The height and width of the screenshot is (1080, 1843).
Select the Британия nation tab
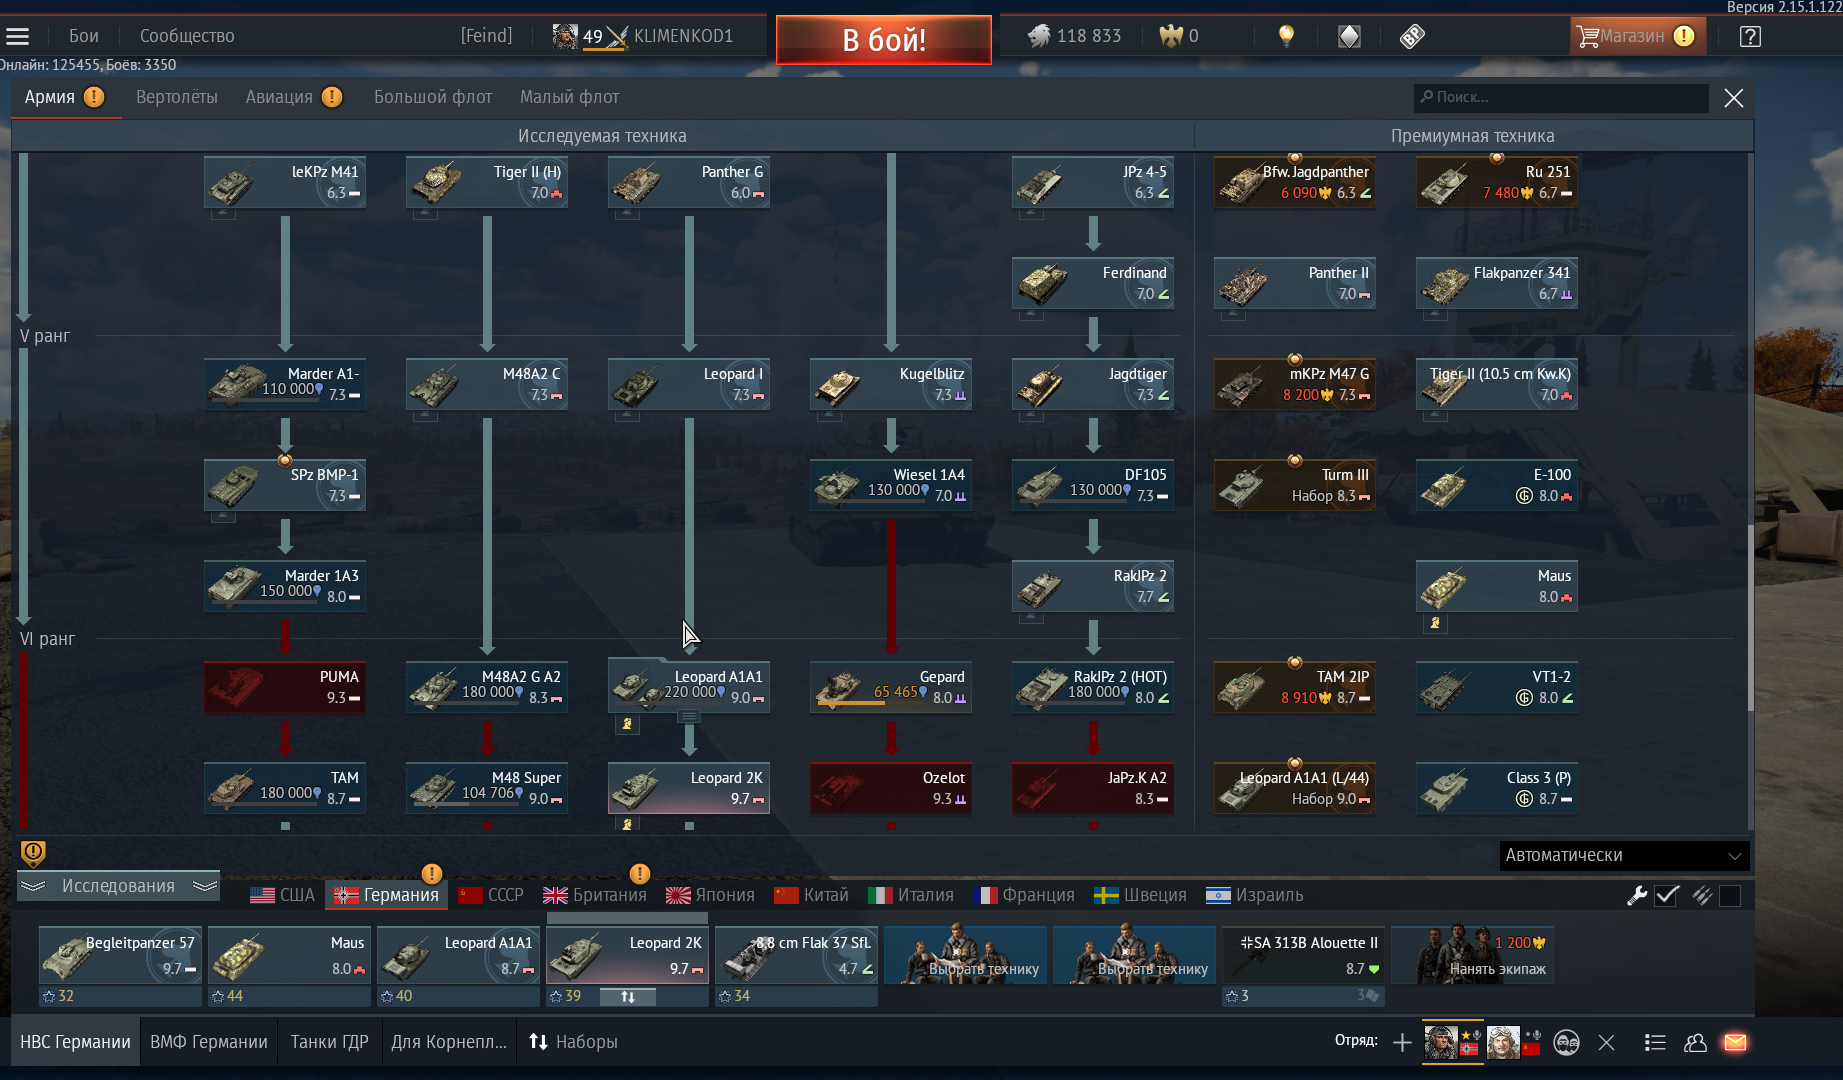595,896
